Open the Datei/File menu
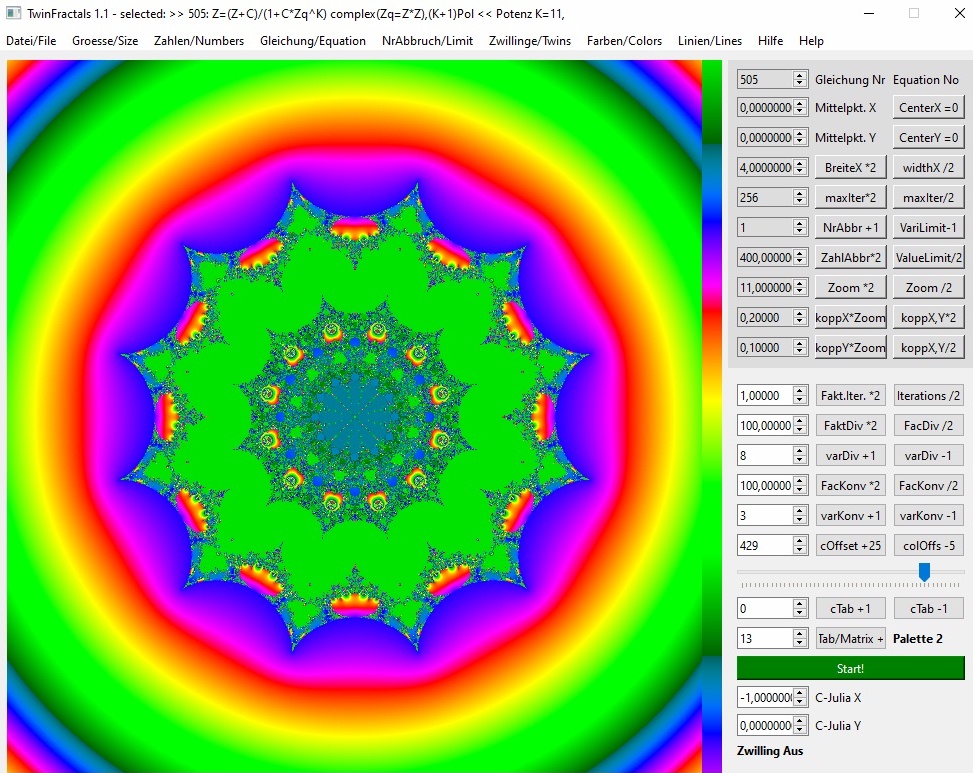973x773 pixels. coord(31,41)
